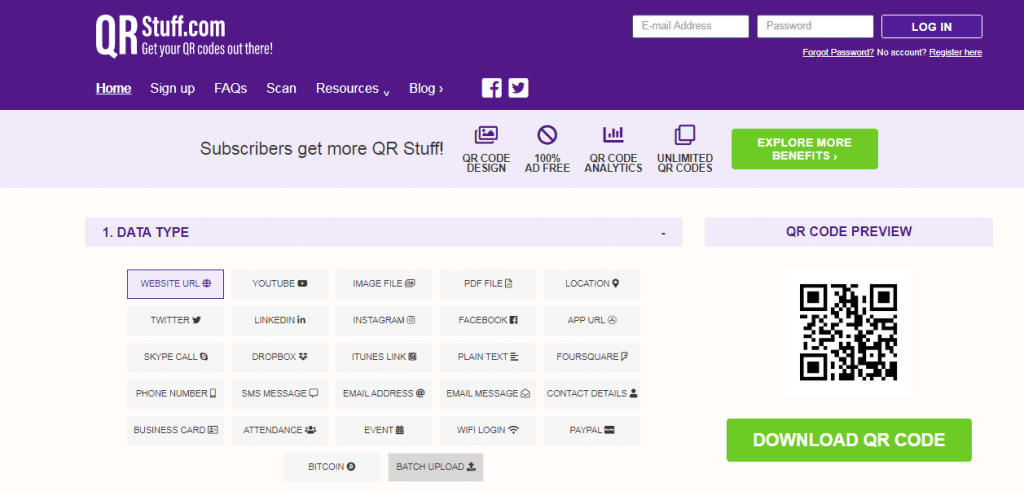
Task: Pick the Email Message data type
Action: tap(488, 394)
